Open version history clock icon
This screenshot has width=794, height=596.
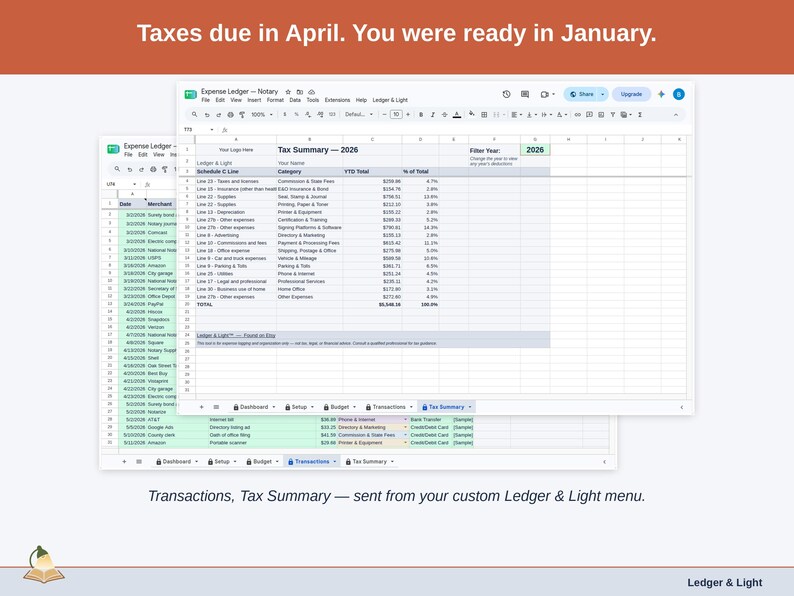506,94
